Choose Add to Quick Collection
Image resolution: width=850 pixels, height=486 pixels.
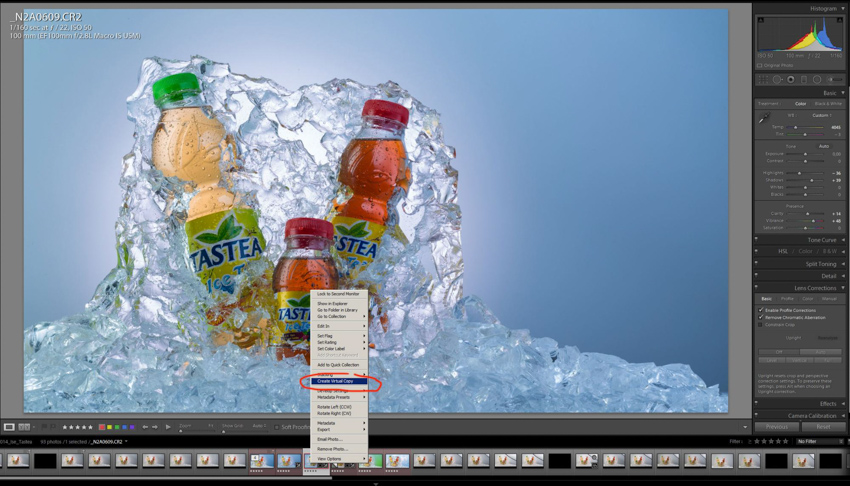339,365
